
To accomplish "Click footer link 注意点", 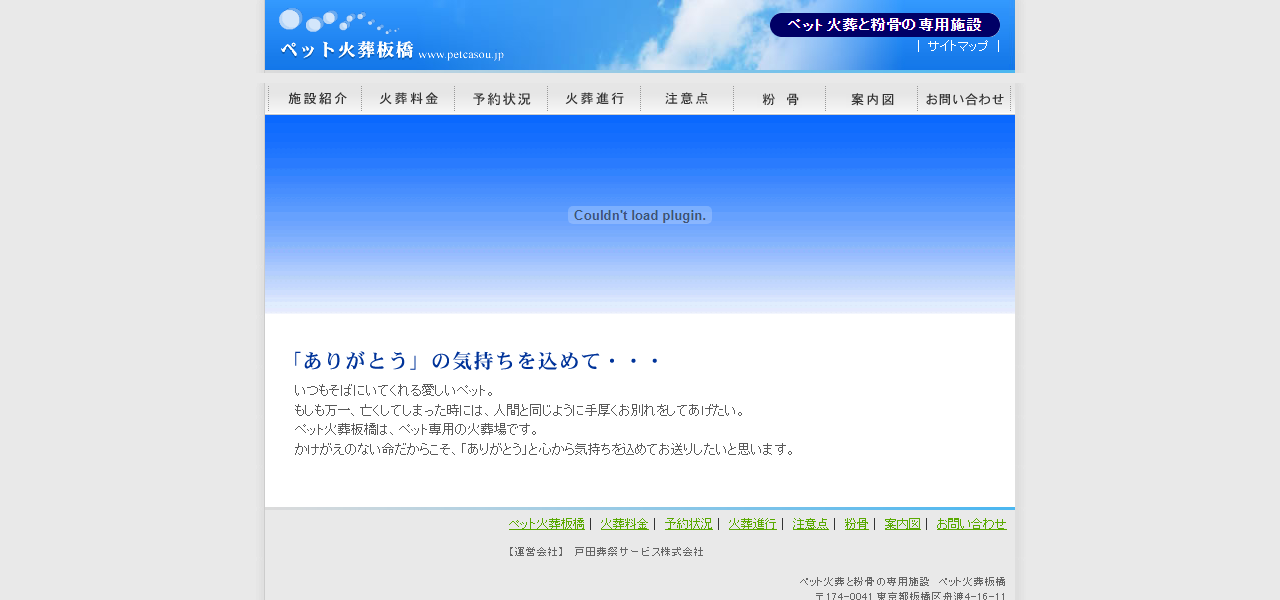I will point(811,524).
